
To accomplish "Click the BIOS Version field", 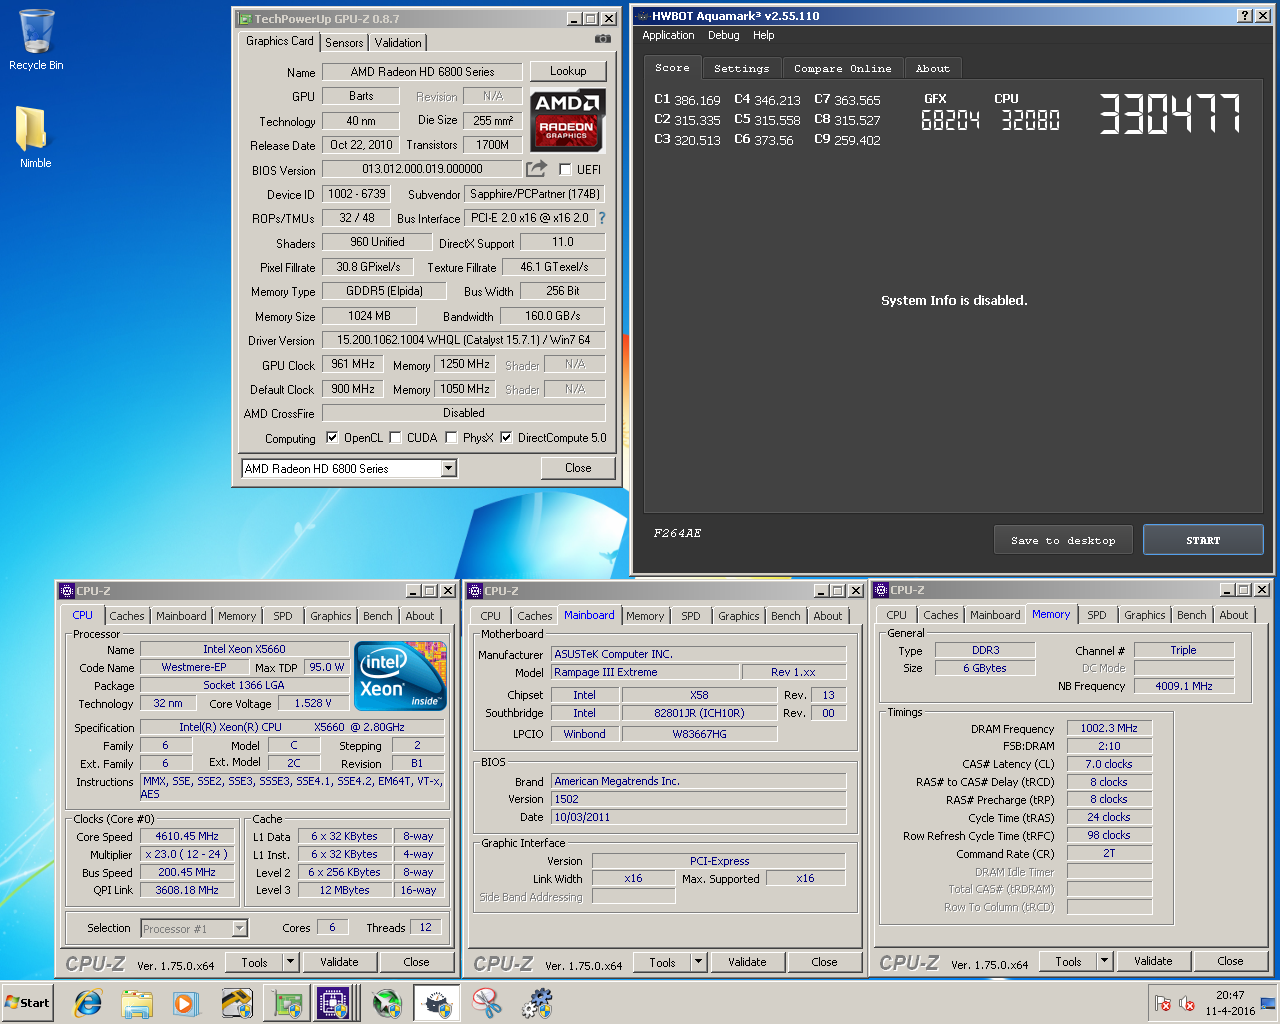I will 422,169.
